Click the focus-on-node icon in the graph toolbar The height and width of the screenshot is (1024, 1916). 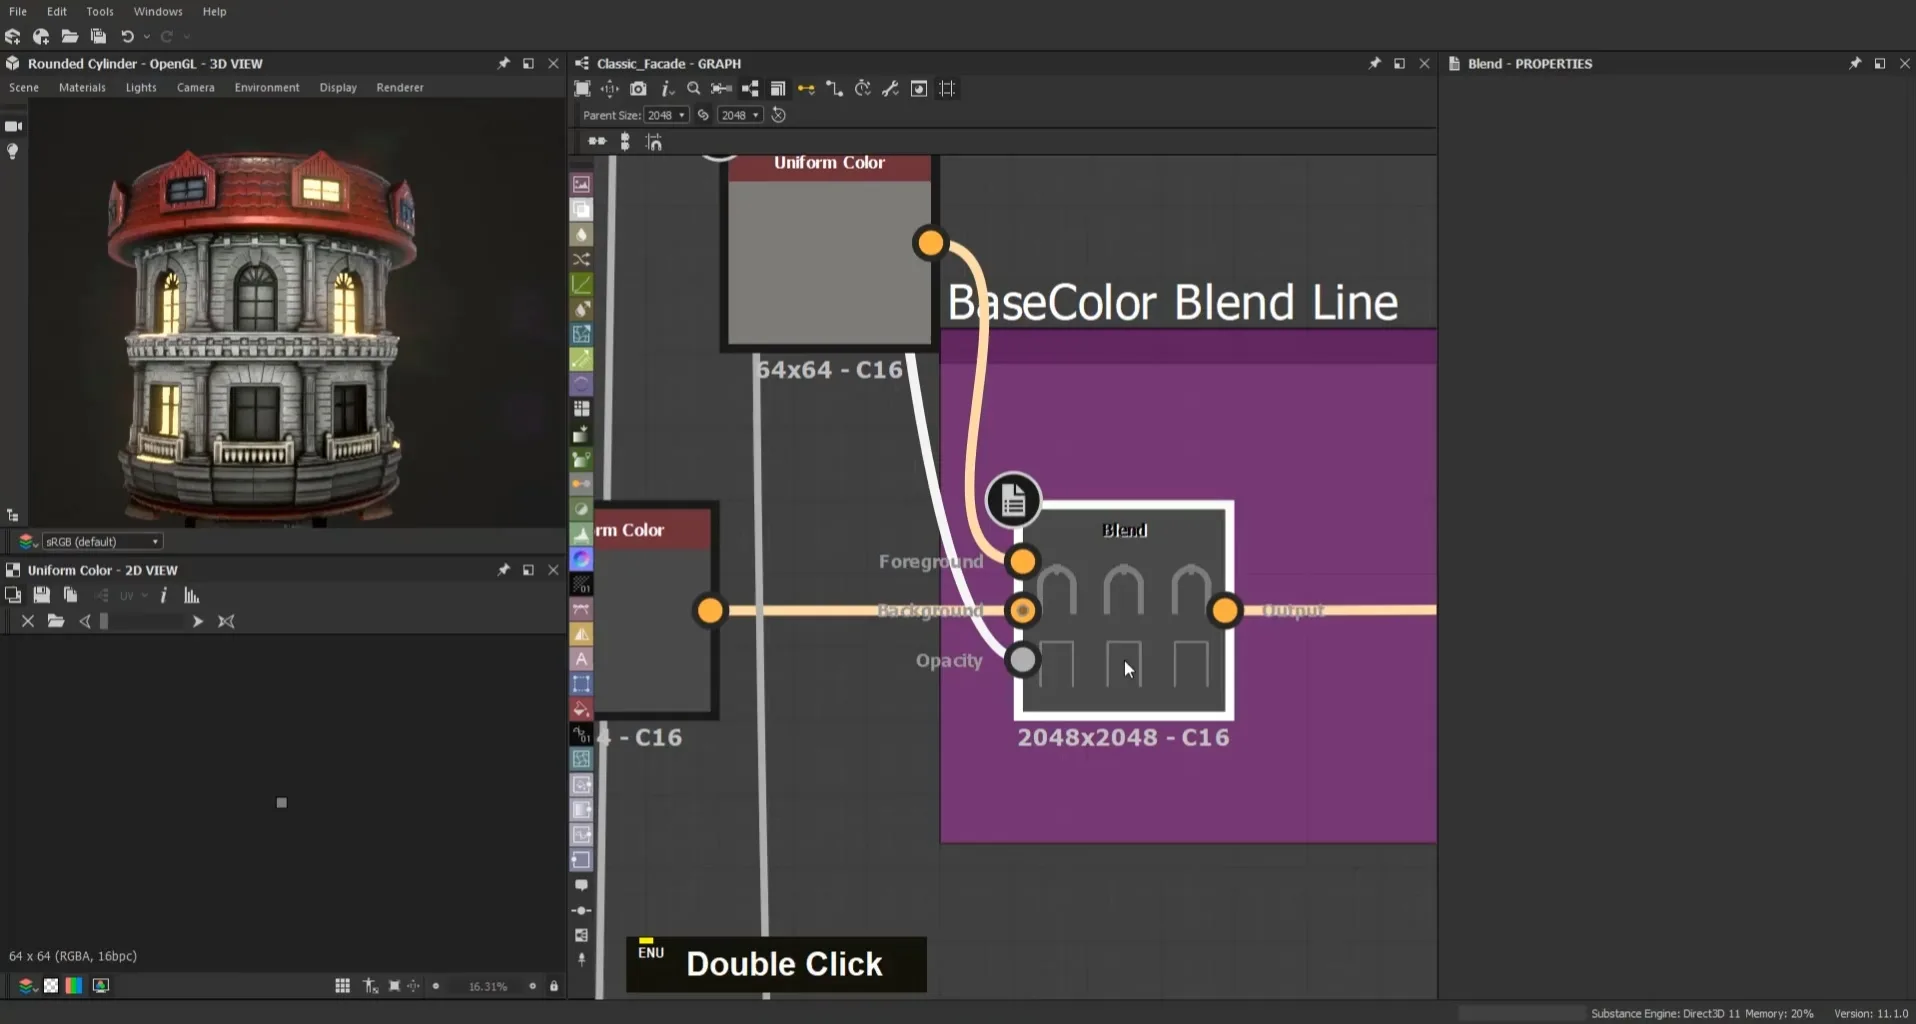coord(721,89)
